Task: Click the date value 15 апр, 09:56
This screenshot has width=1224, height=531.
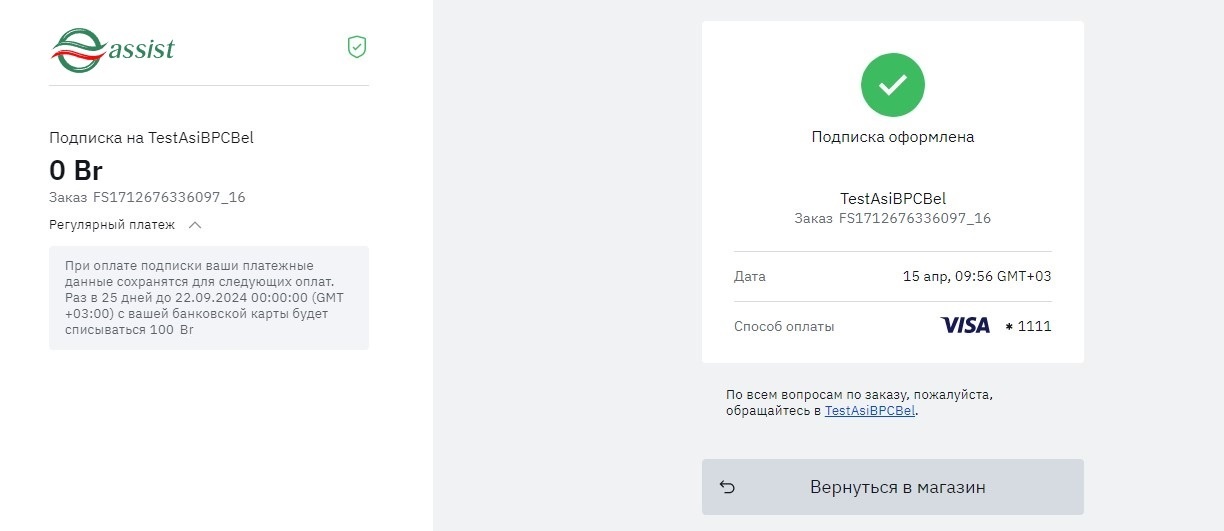Action: 976,276
